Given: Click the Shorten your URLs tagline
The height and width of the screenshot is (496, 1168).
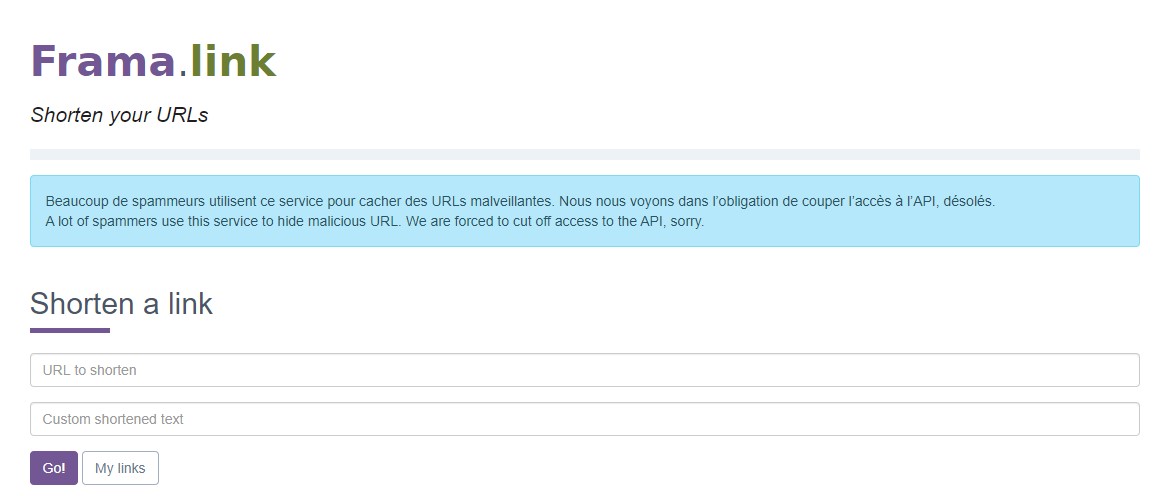Looking at the screenshot, I should click(x=119, y=115).
